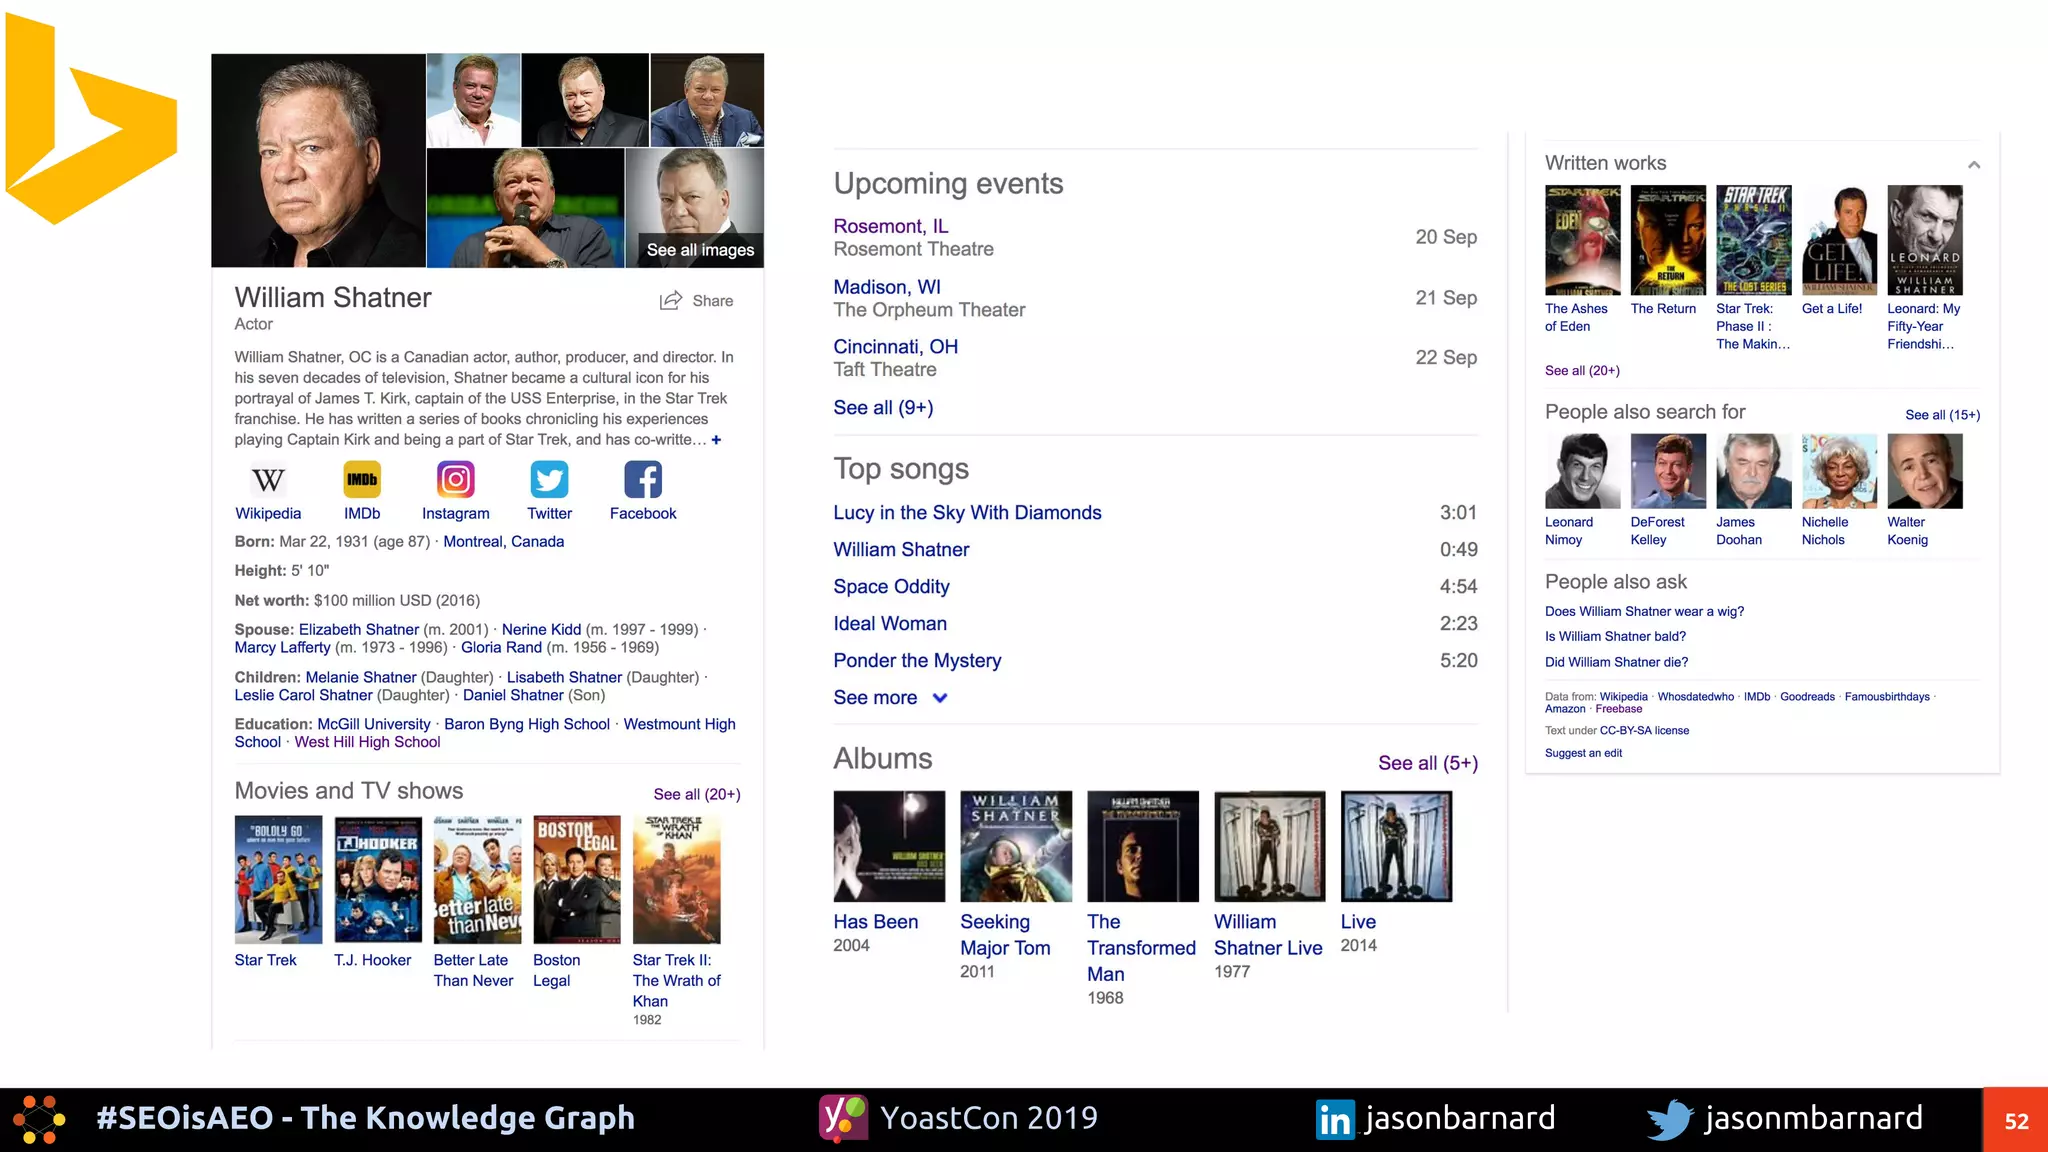This screenshot has width=2048, height=1152.
Task: Open Leonard: My Fifty-Year Friendship book cover
Action: [x=1925, y=240]
